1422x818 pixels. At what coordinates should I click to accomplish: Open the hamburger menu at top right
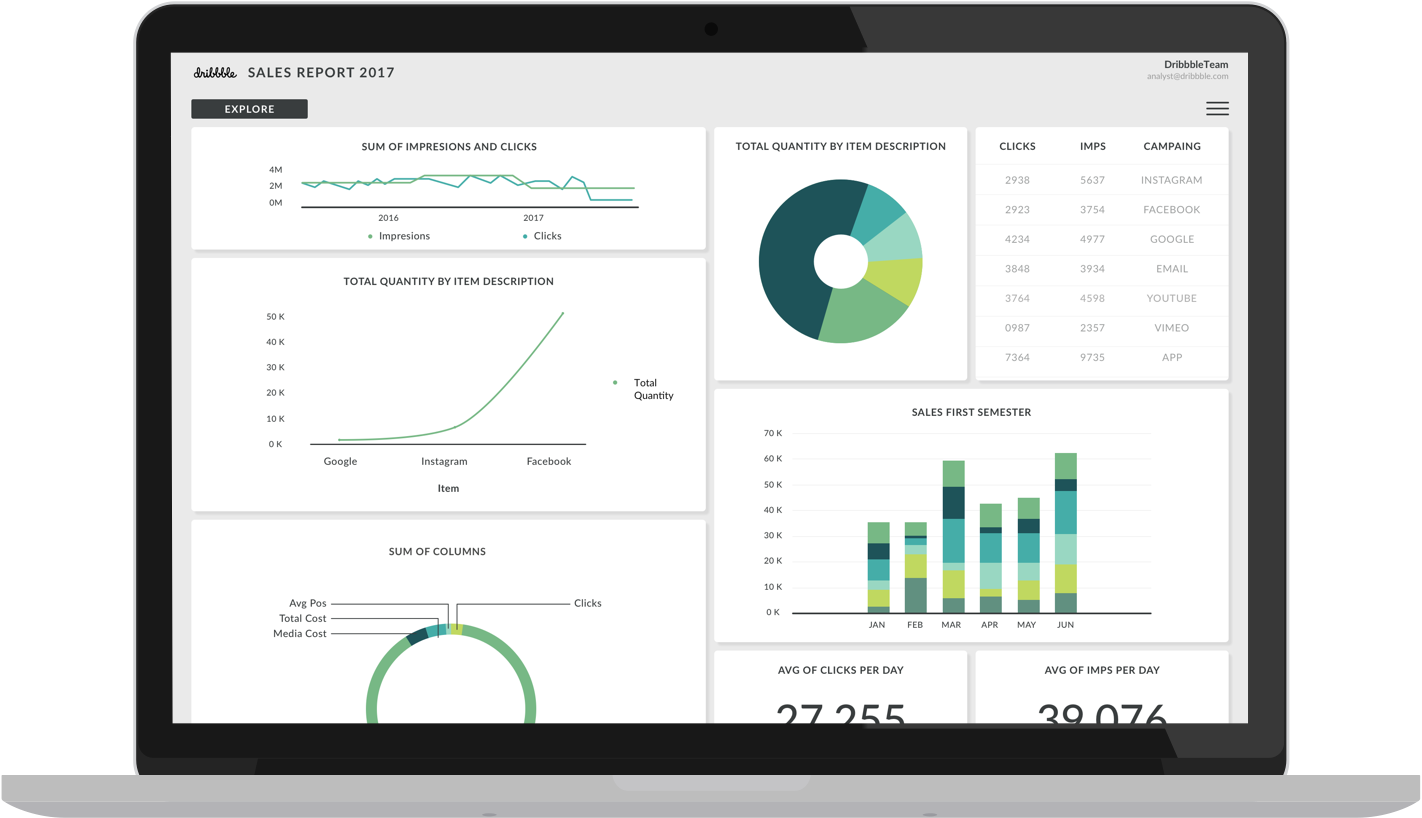tap(1217, 108)
